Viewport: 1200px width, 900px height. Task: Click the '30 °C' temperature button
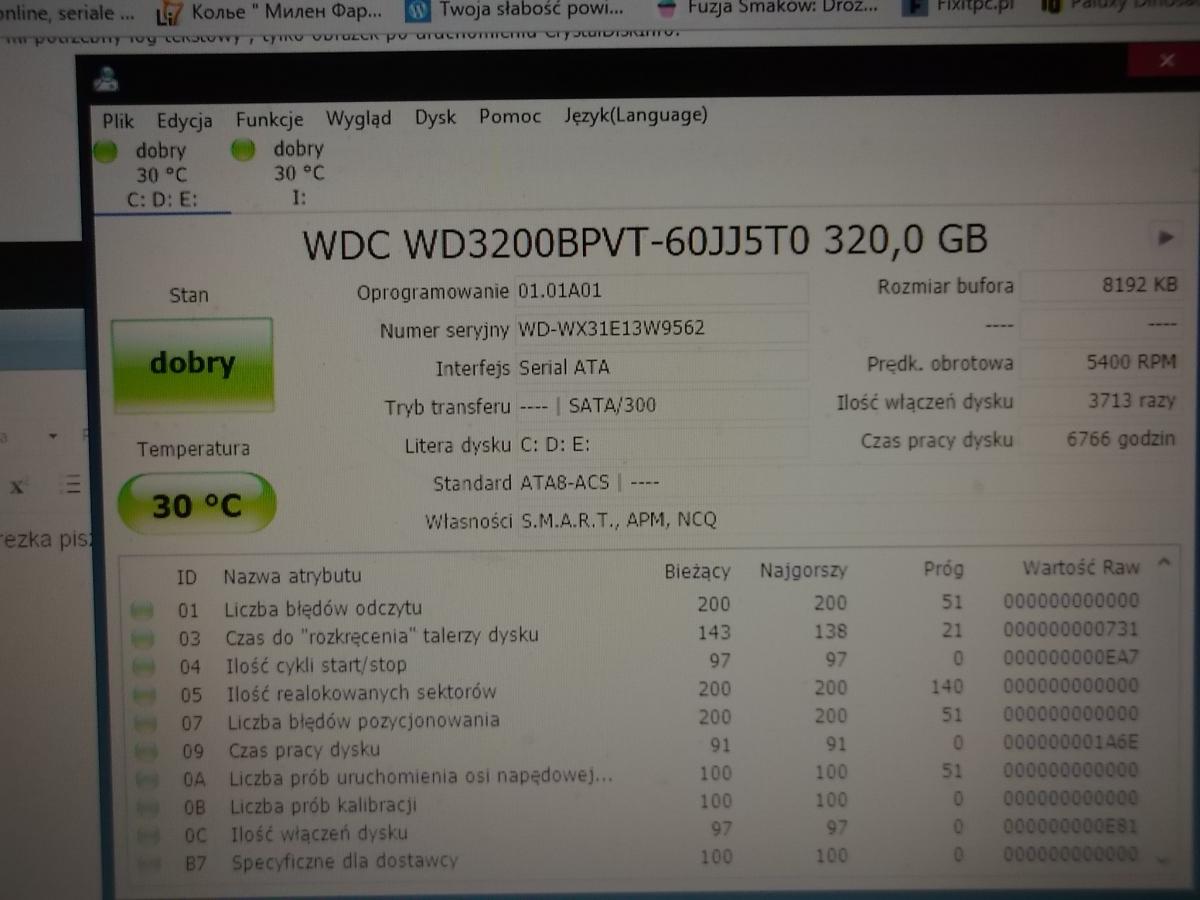click(x=196, y=505)
